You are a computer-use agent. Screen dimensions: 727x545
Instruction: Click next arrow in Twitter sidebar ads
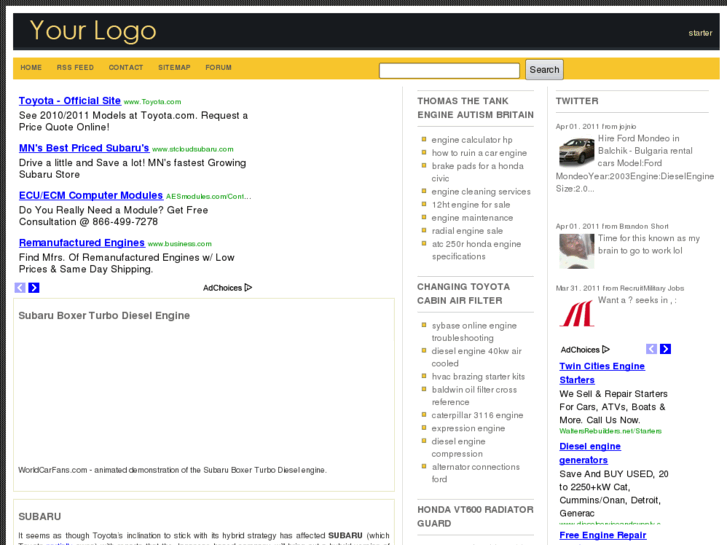665,349
